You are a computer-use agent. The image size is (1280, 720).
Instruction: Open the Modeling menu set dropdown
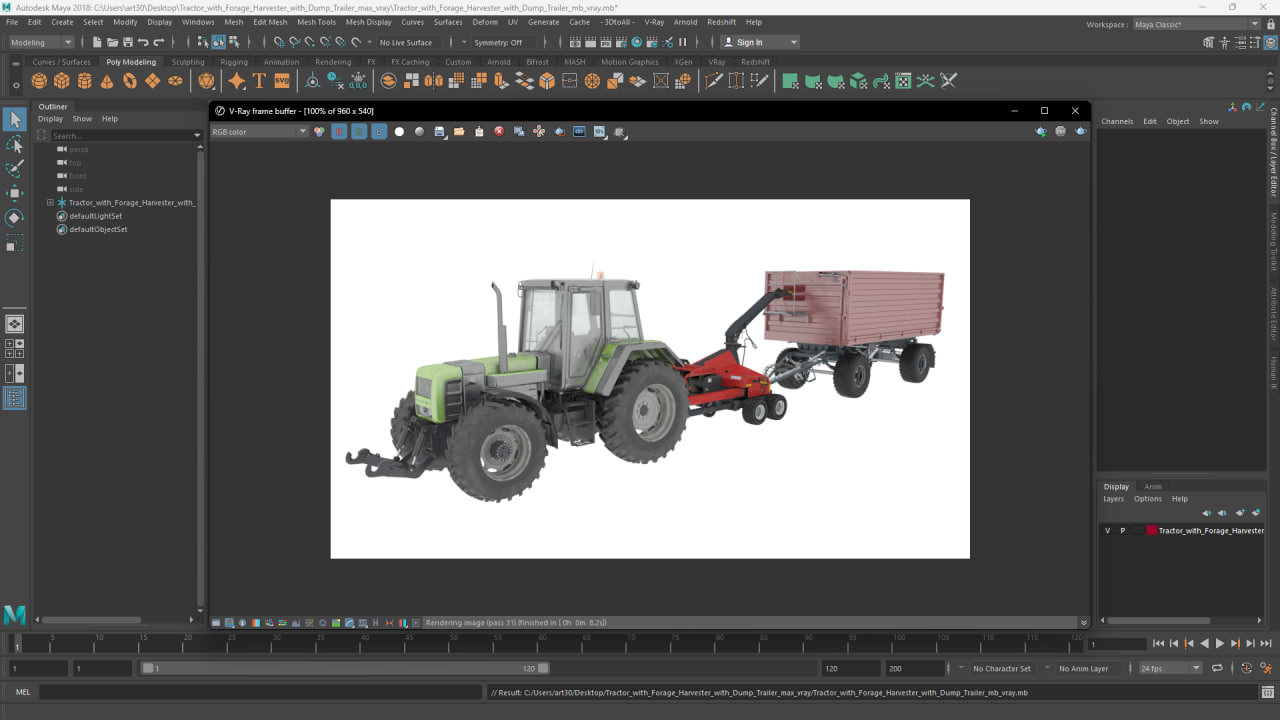point(41,42)
